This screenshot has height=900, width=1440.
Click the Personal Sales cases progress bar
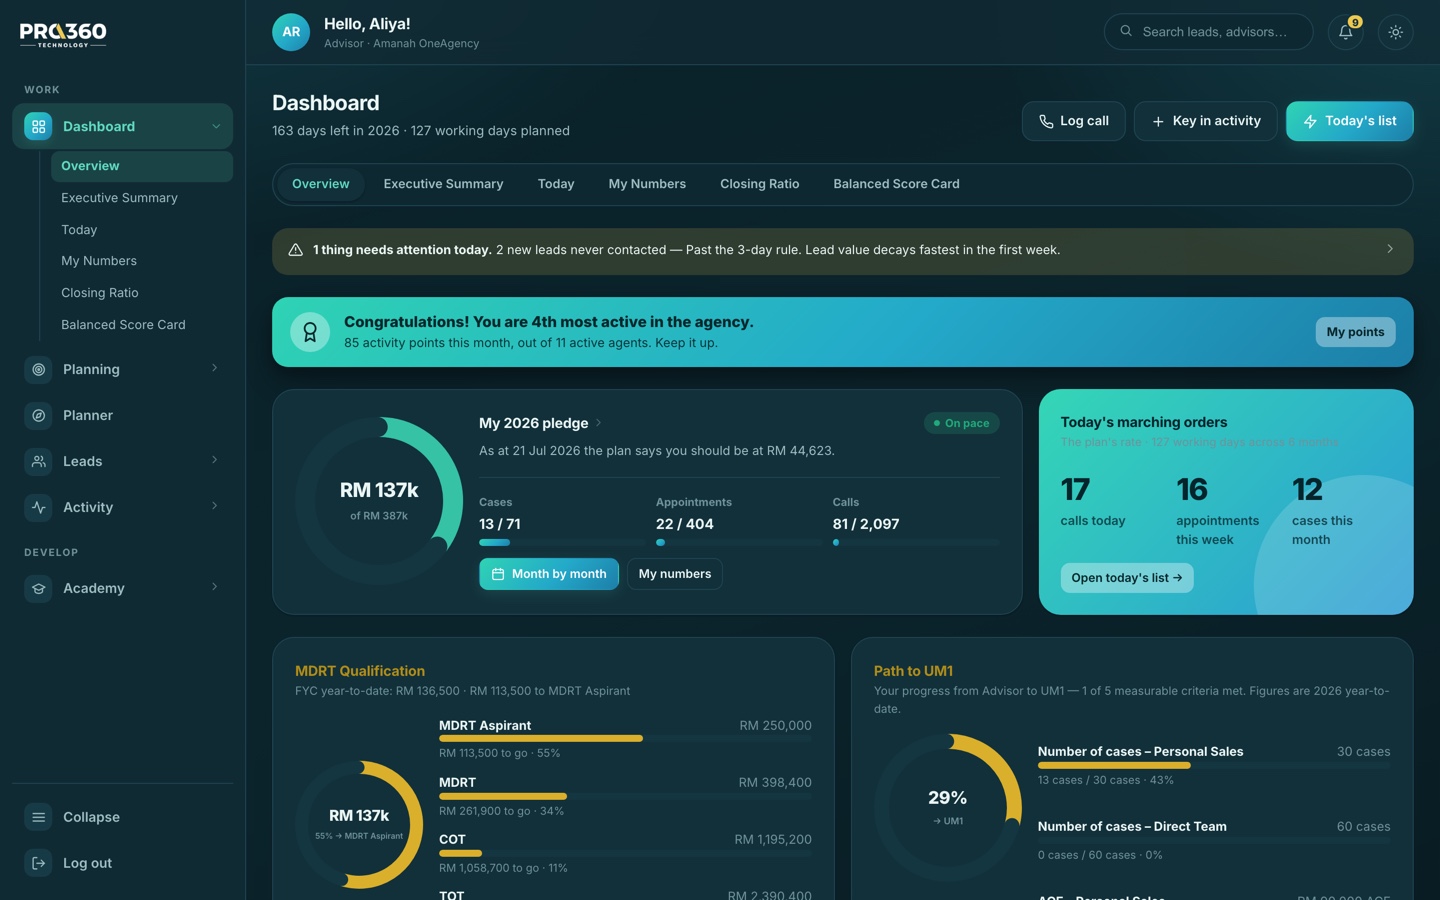pos(1214,765)
